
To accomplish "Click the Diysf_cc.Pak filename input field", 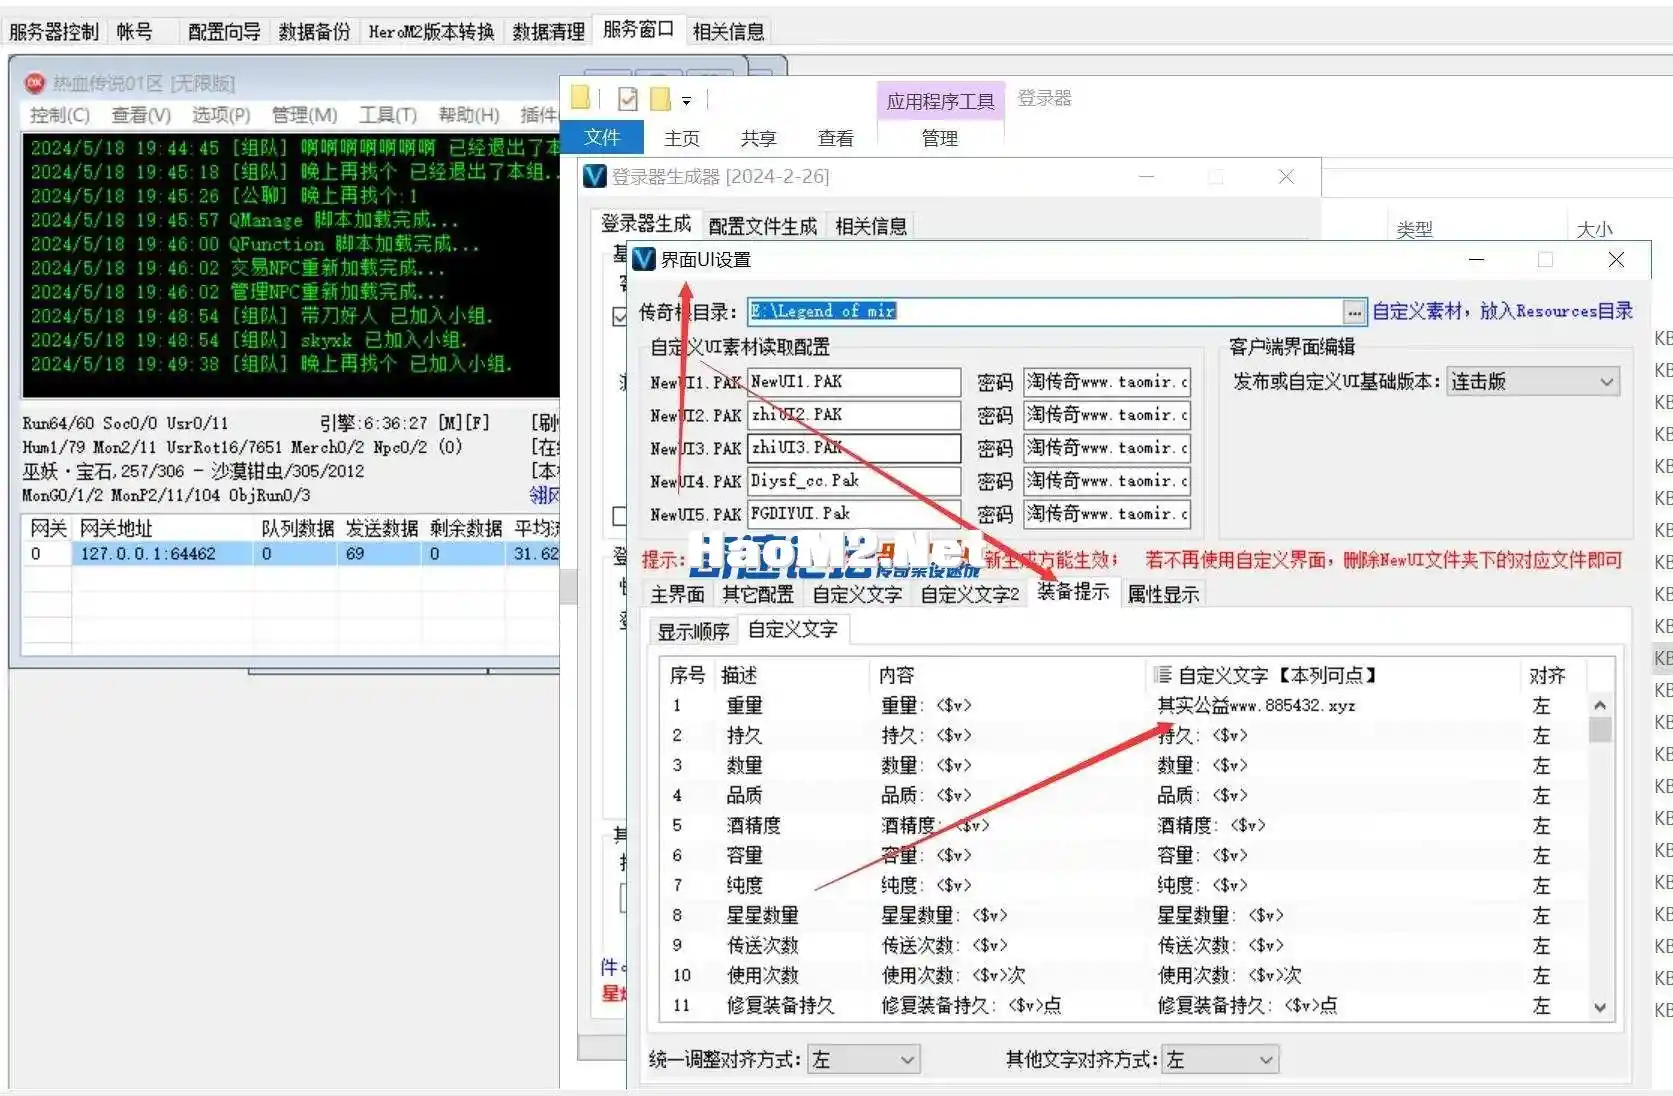I will coord(854,481).
